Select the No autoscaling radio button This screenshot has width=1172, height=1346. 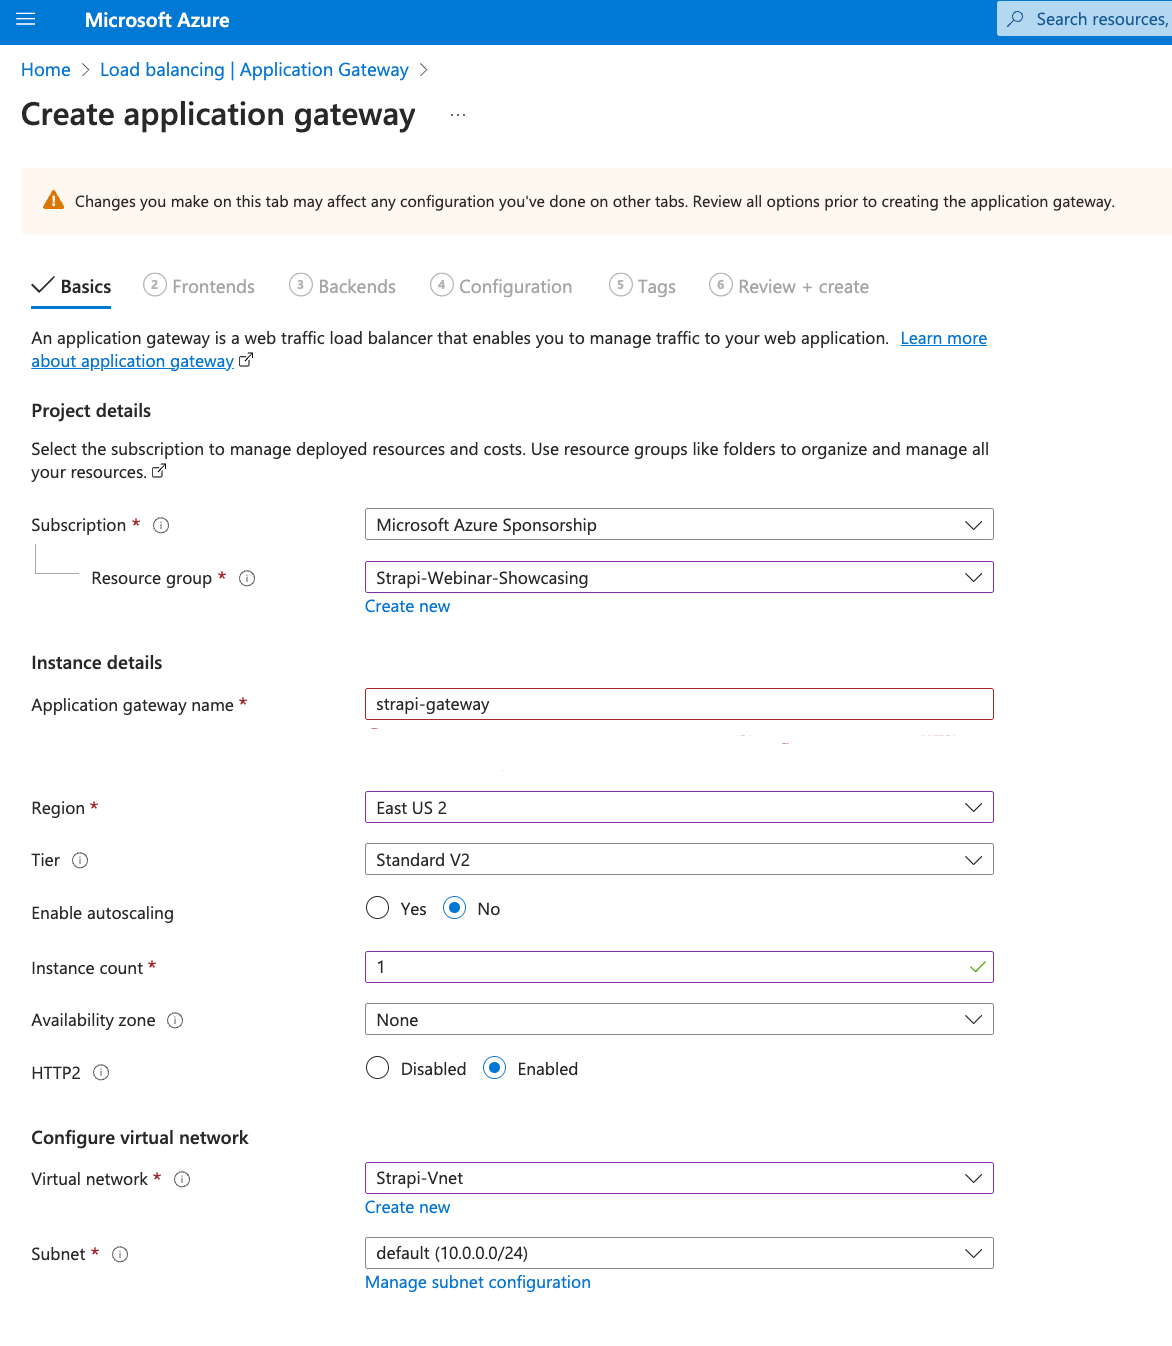tap(455, 908)
